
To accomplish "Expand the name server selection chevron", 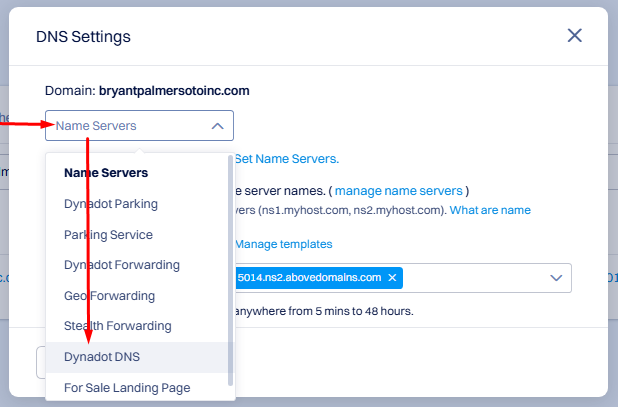I will coord(556,278).
